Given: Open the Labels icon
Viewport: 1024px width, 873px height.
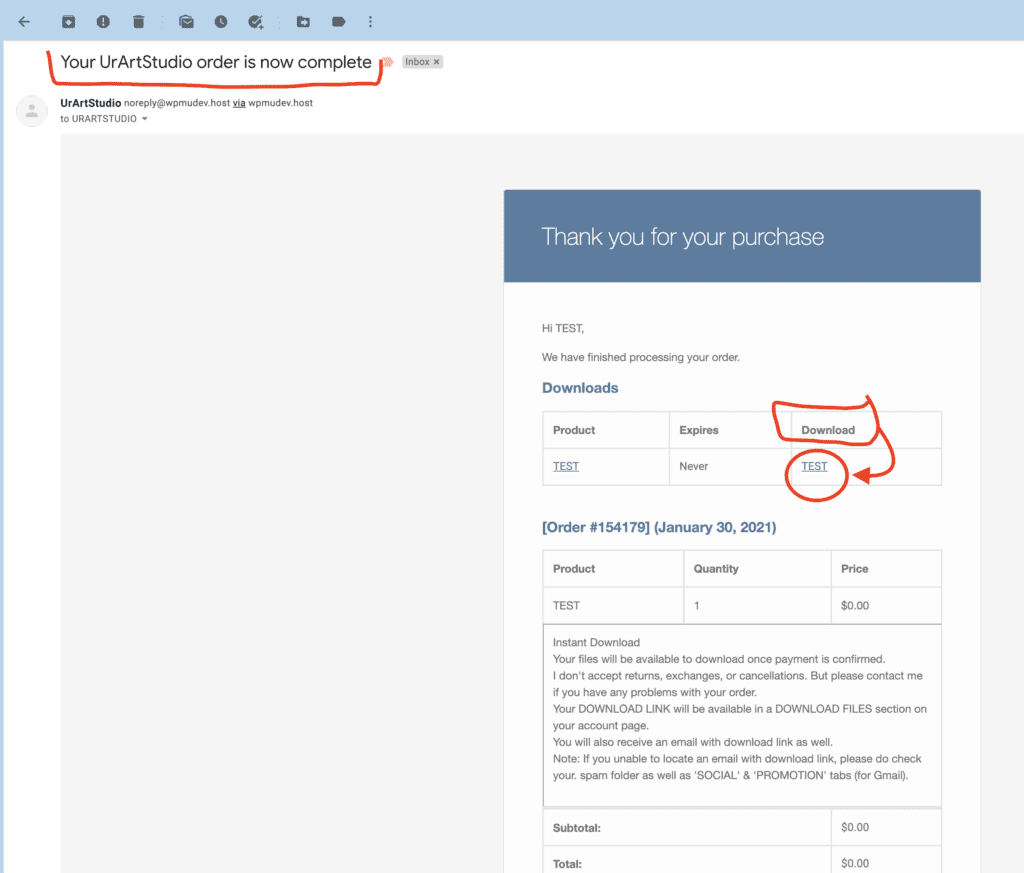Looking at the screenshot, I should tap(338, 22).
